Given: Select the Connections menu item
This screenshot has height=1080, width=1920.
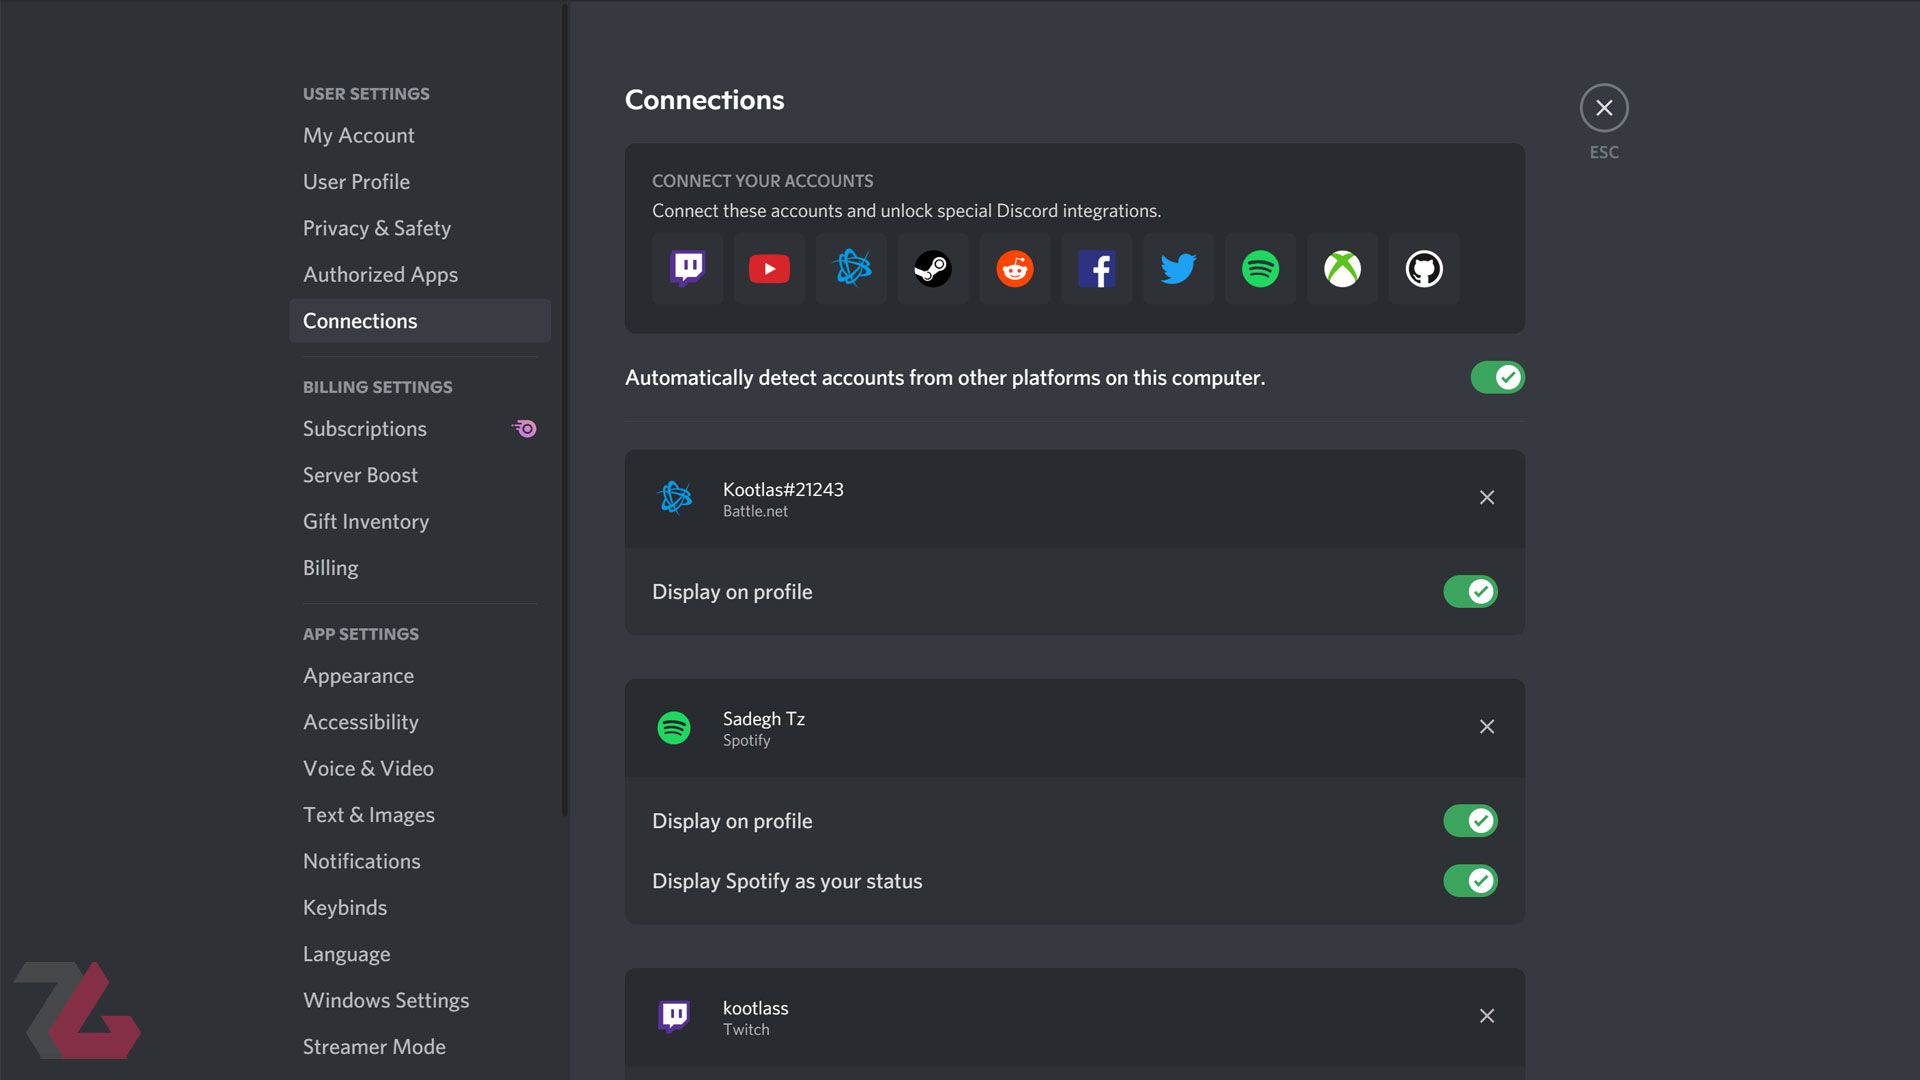Looking at the screenshot, I should pyautogui.click(x=420, y=321).
